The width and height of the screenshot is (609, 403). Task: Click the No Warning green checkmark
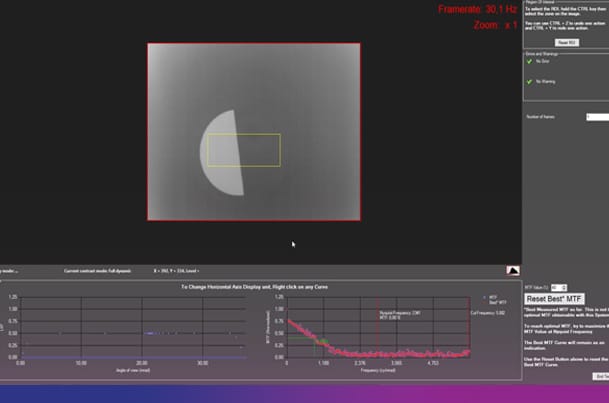coord(530,81)
